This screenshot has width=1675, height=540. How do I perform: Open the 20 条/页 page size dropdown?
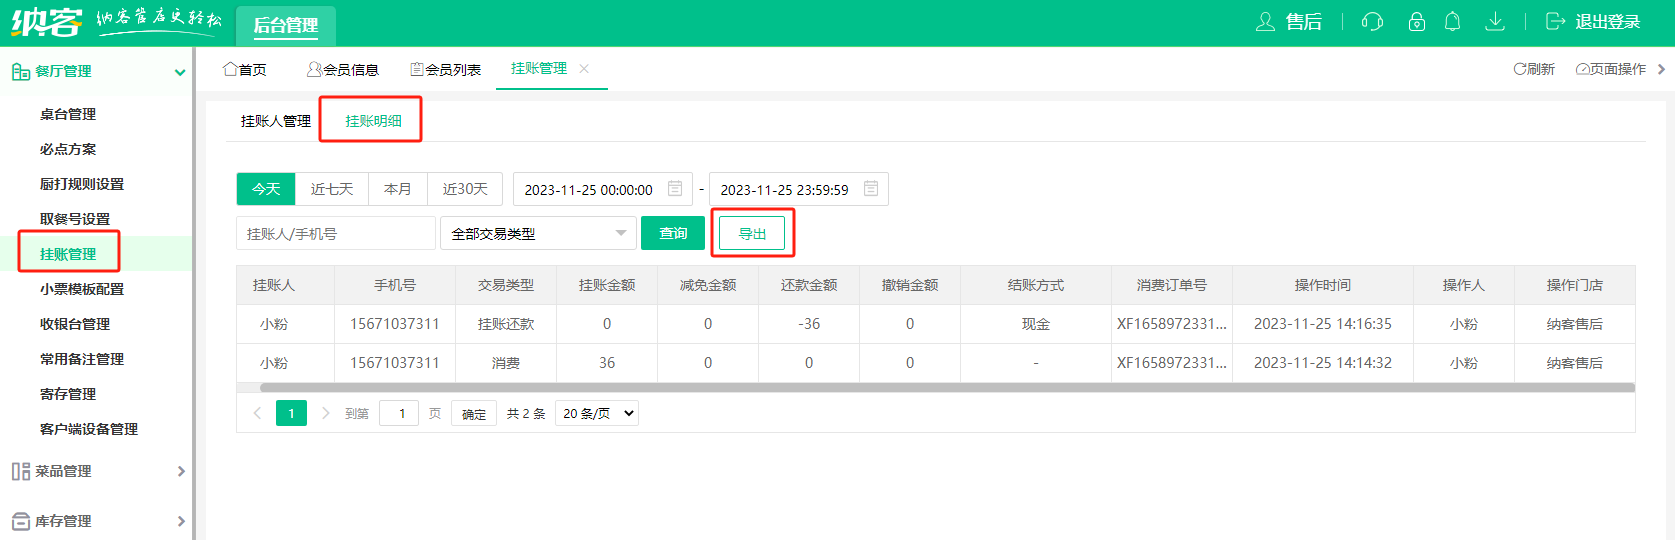[598, 413]
